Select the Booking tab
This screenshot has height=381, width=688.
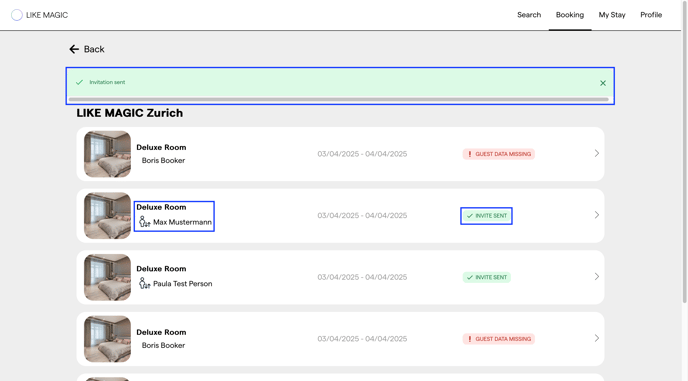point(570,15)
